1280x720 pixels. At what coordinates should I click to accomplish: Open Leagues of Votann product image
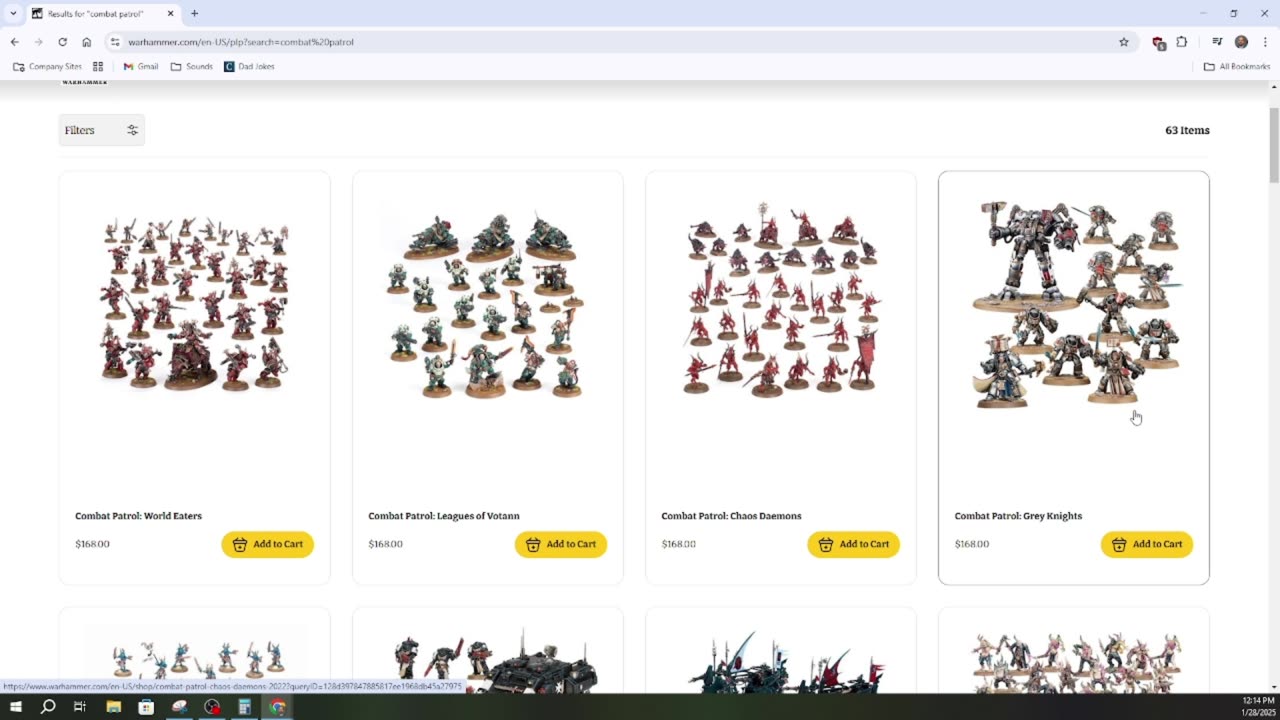tap(487, 303)
